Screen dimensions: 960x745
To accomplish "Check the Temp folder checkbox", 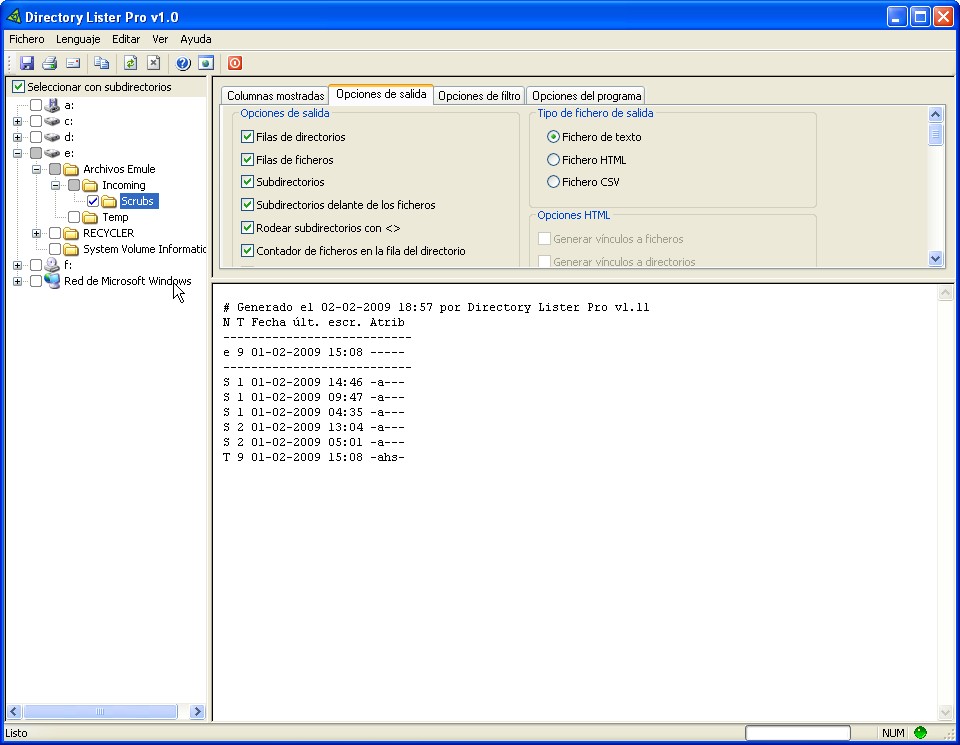I will 73,217.
